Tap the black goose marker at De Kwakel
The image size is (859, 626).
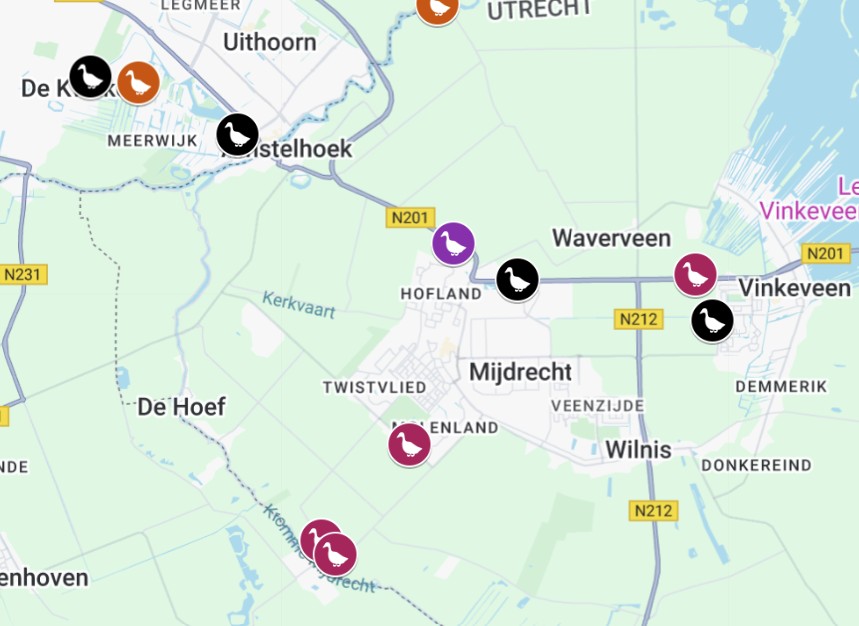pos(91,77)
